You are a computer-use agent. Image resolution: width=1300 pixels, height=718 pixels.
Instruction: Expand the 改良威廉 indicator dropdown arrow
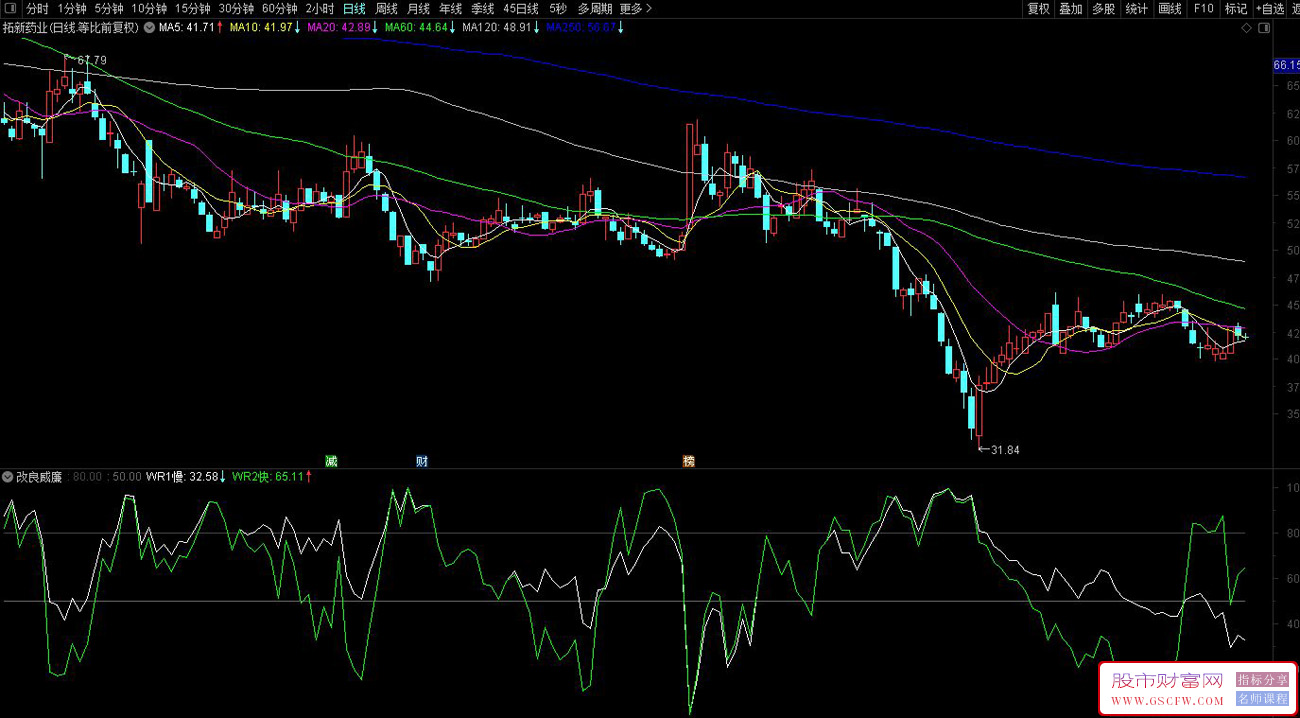coord(9,477)
